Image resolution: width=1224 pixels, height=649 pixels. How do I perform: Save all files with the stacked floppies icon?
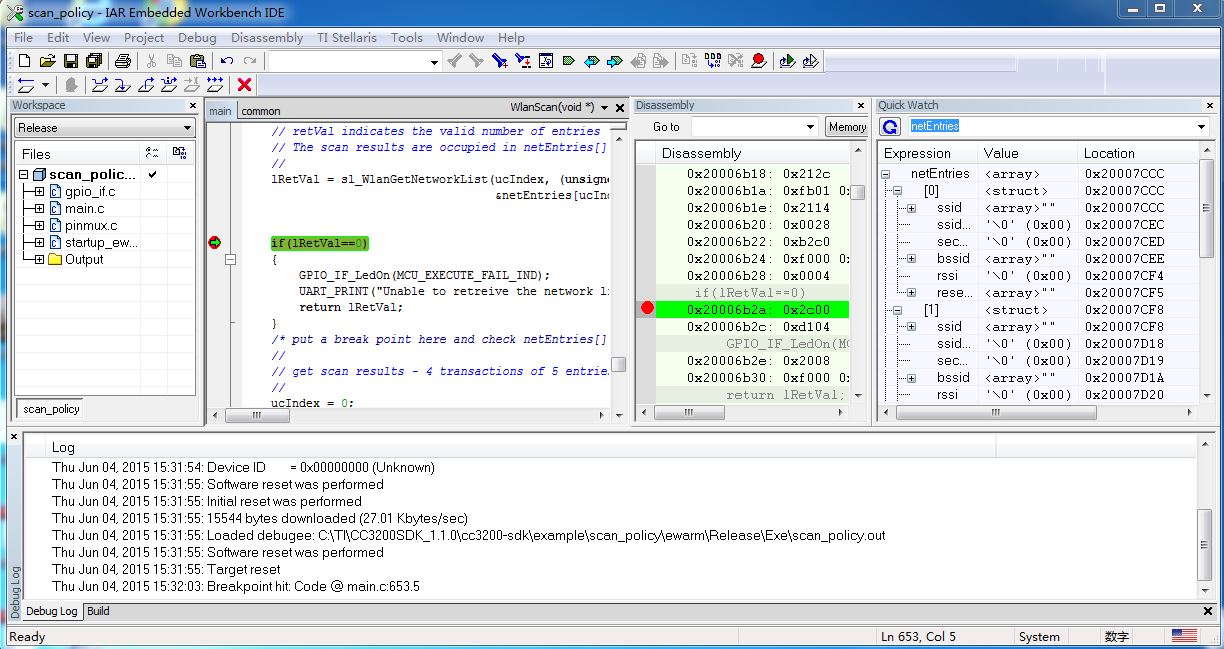pyautogui.click(x=93, y=61)
